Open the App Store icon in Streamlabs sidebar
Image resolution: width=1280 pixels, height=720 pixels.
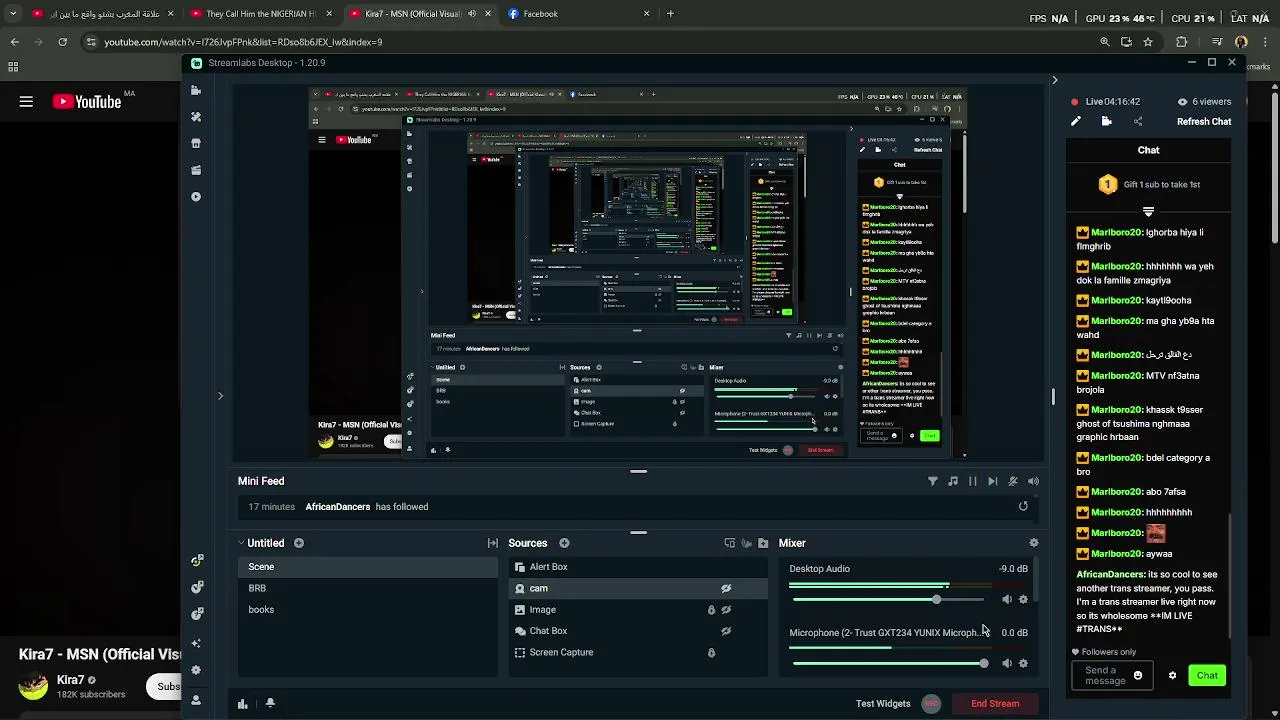(196, 143)
